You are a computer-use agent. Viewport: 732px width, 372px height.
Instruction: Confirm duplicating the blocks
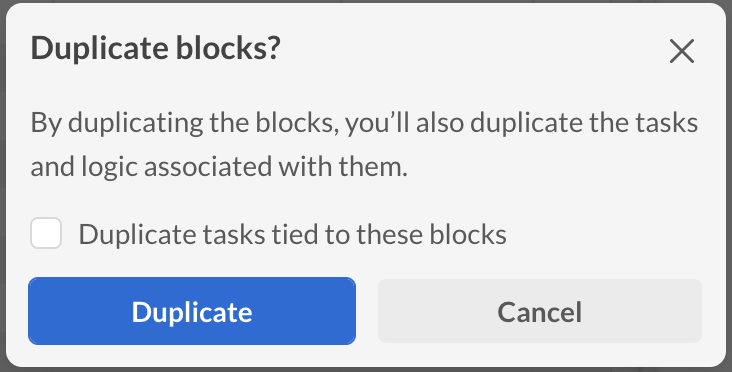pos(192,311)
